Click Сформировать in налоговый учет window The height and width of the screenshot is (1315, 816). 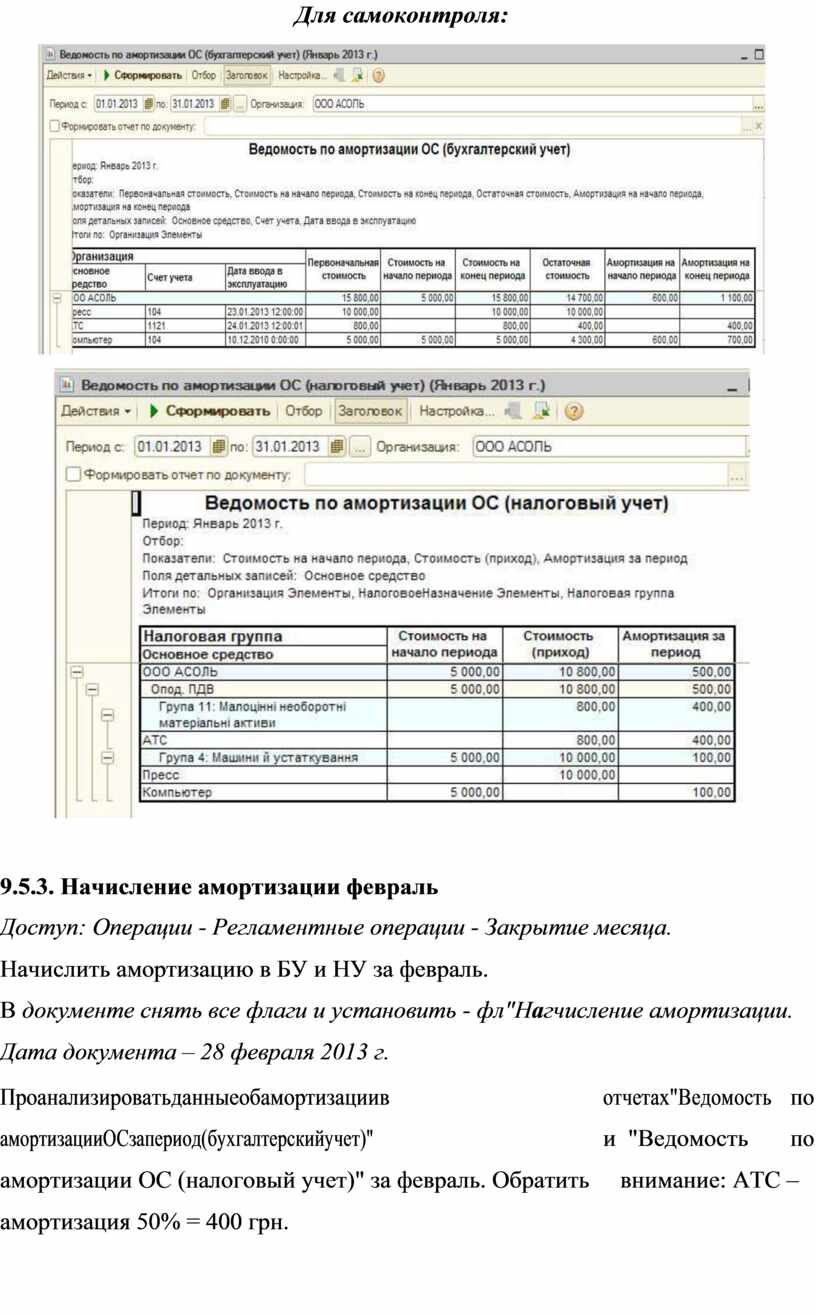pos(218,411)
